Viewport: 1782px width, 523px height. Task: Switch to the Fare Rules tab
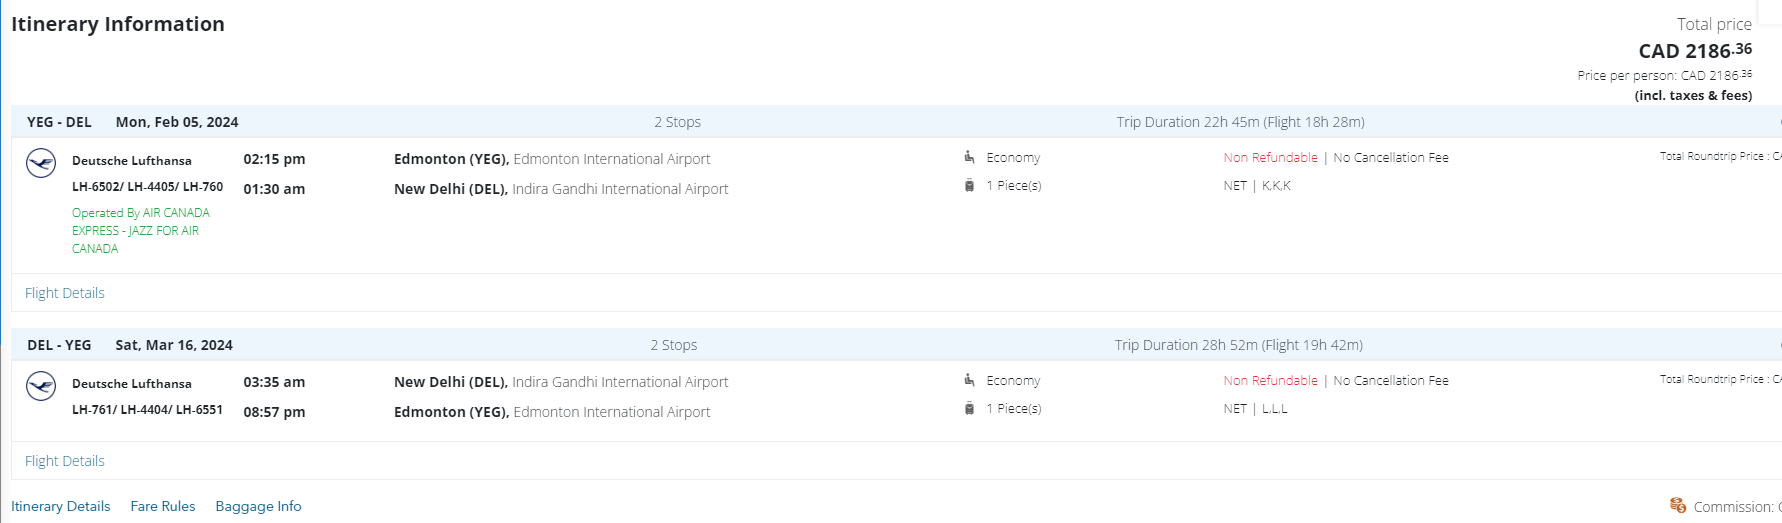(x=163, y=506)
